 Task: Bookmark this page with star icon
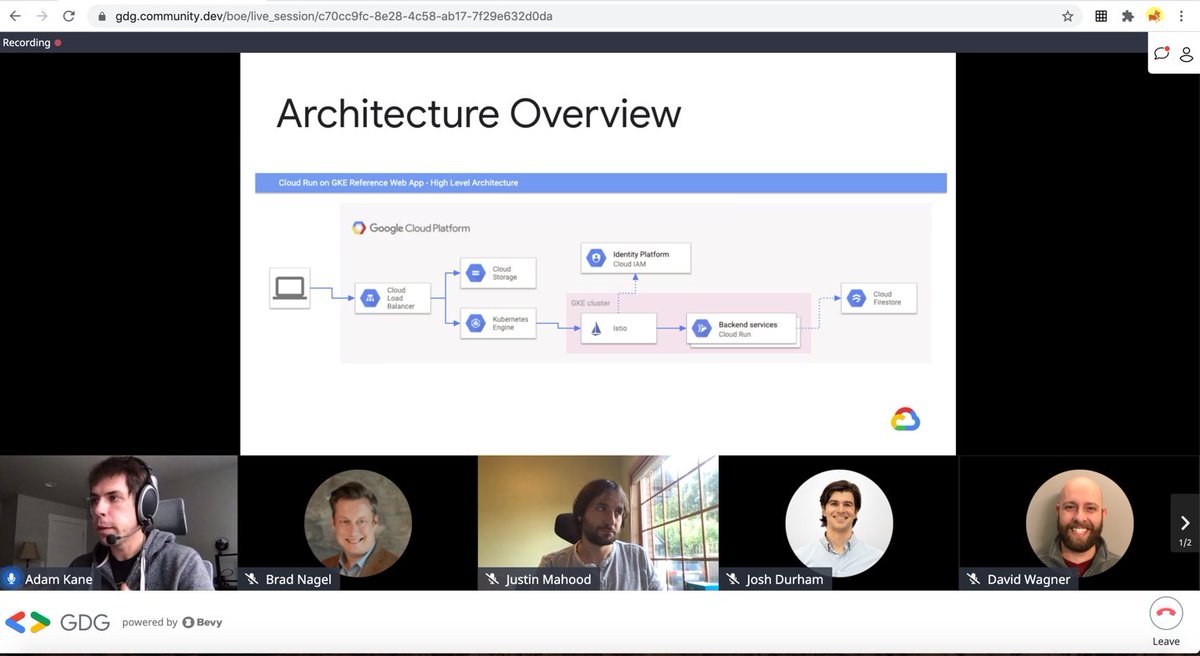[1067, 16]
